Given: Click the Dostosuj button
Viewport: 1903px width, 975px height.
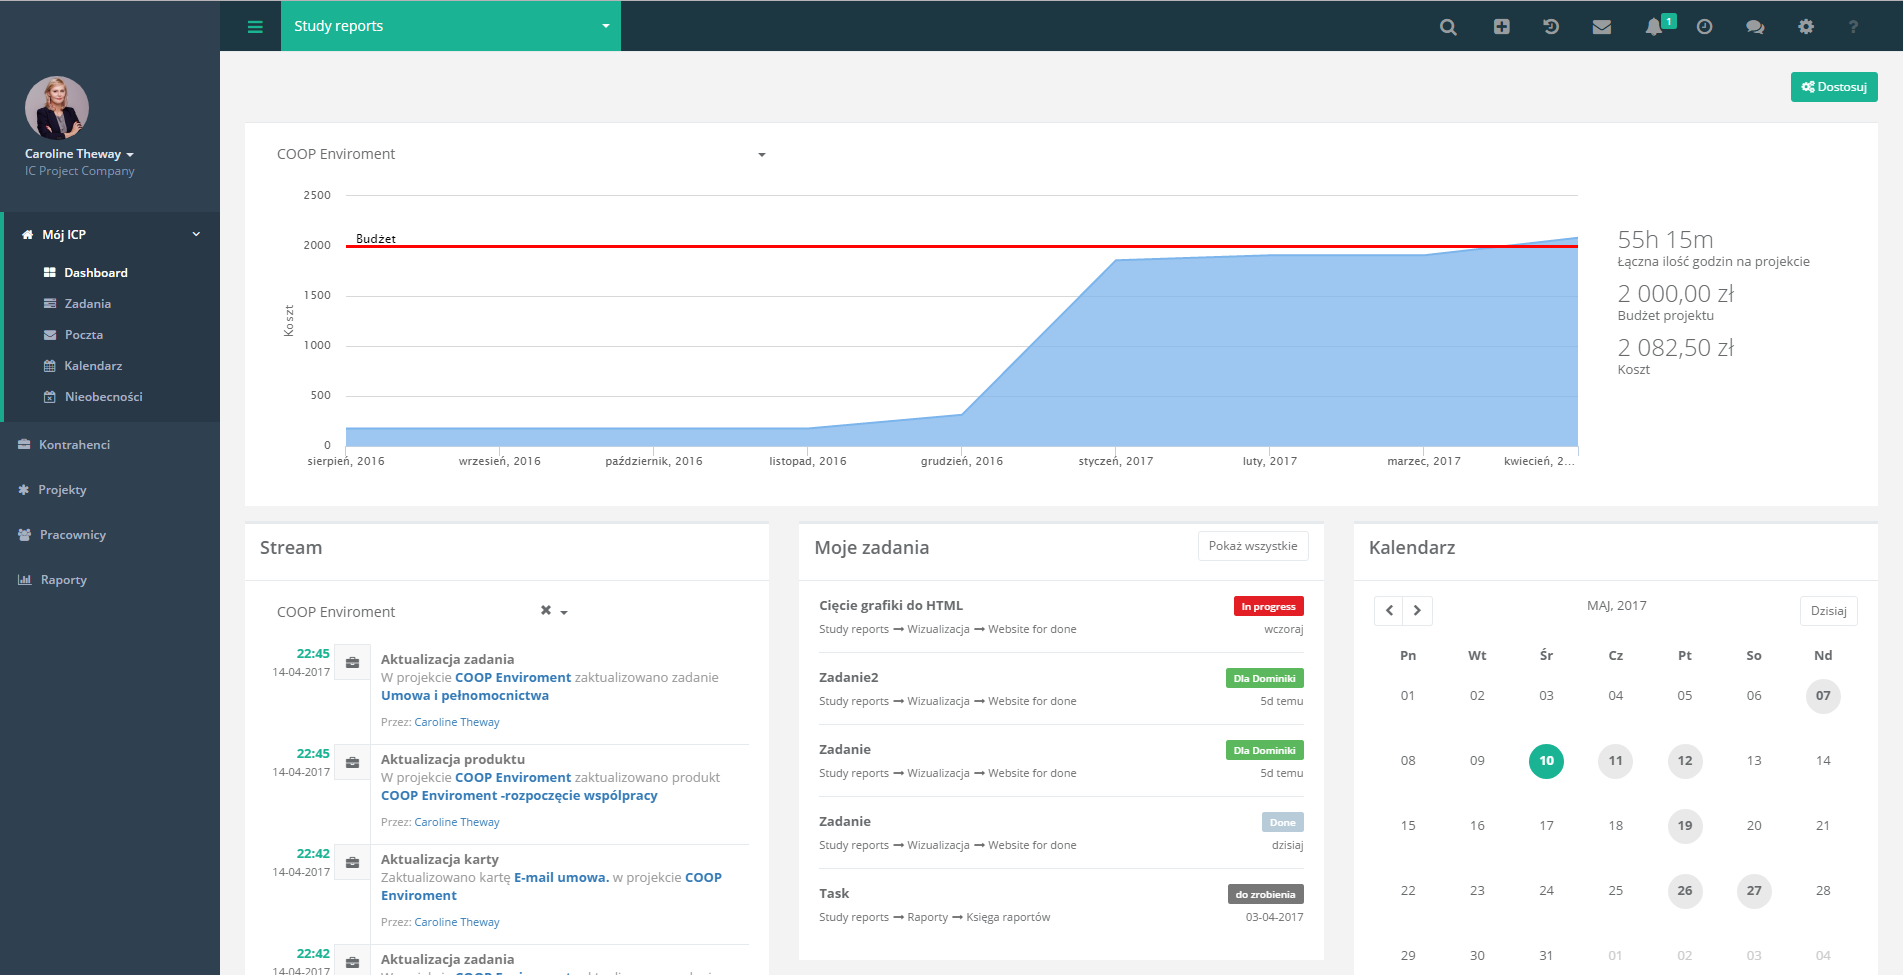Looking at the screenshot, I should click(1833, 87).
